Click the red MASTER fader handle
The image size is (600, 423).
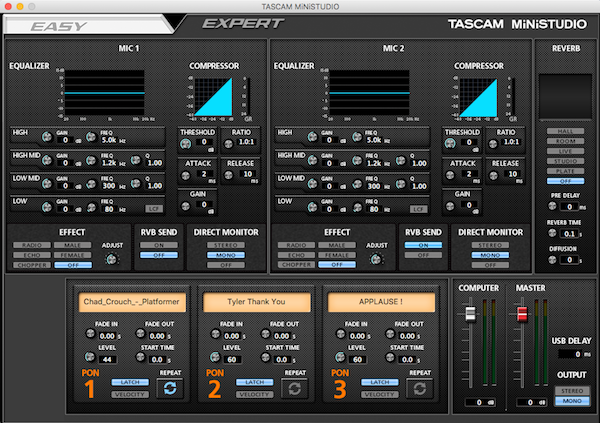(x=520, y=315)
